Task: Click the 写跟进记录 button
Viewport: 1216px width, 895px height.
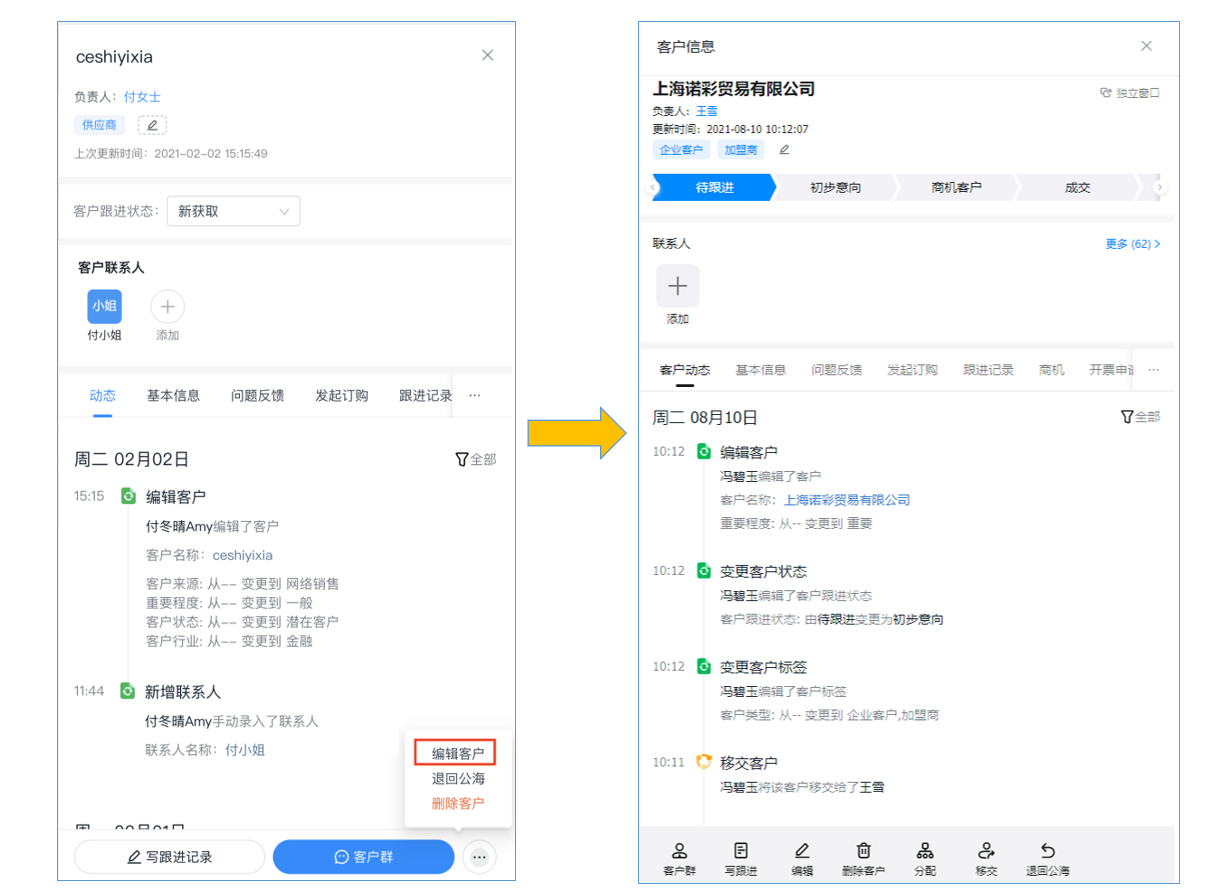Action: [169, 857]
